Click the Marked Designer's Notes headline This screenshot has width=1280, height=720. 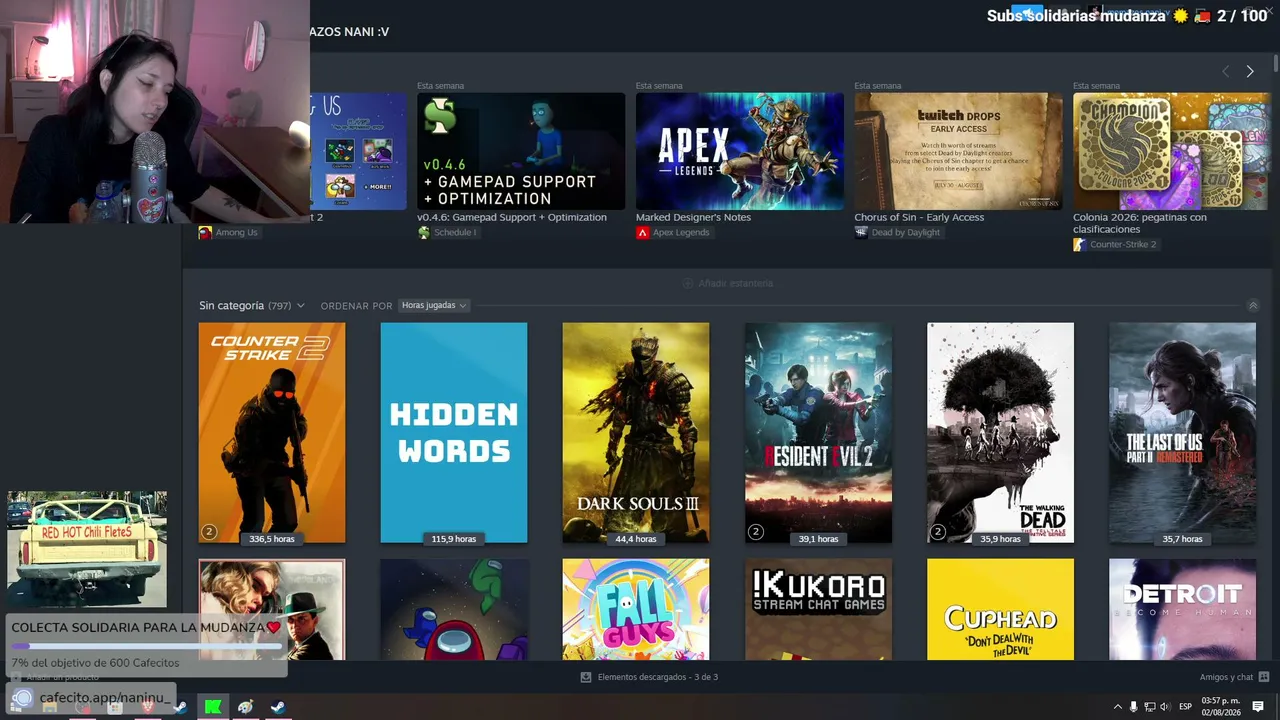click(693, 217)
